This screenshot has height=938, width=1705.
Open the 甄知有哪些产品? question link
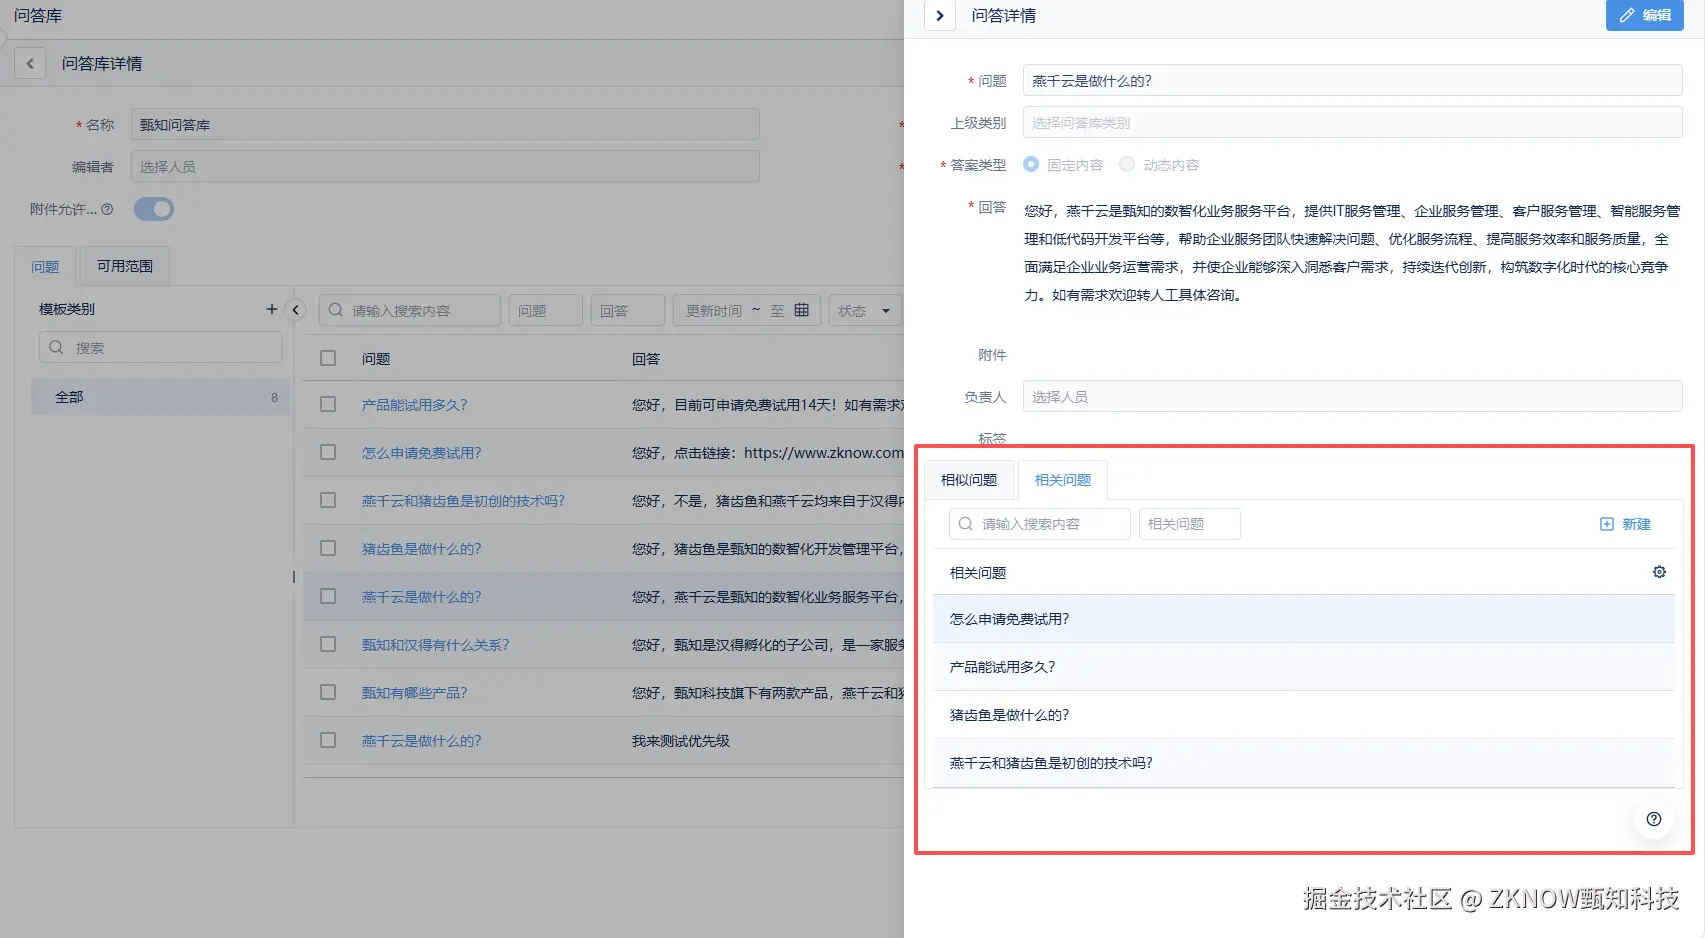(x=414, y=693)
